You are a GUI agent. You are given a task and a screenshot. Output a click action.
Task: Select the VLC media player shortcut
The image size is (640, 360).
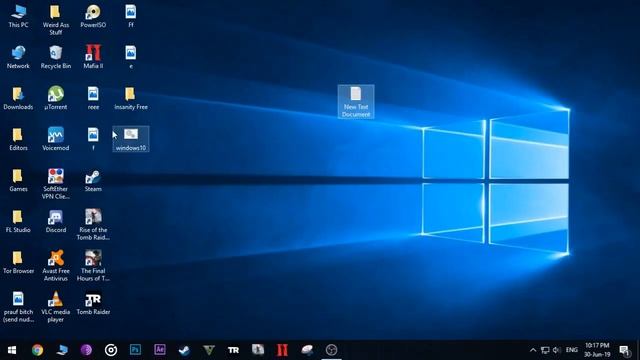pyautogui.click(x=56, y=307)
